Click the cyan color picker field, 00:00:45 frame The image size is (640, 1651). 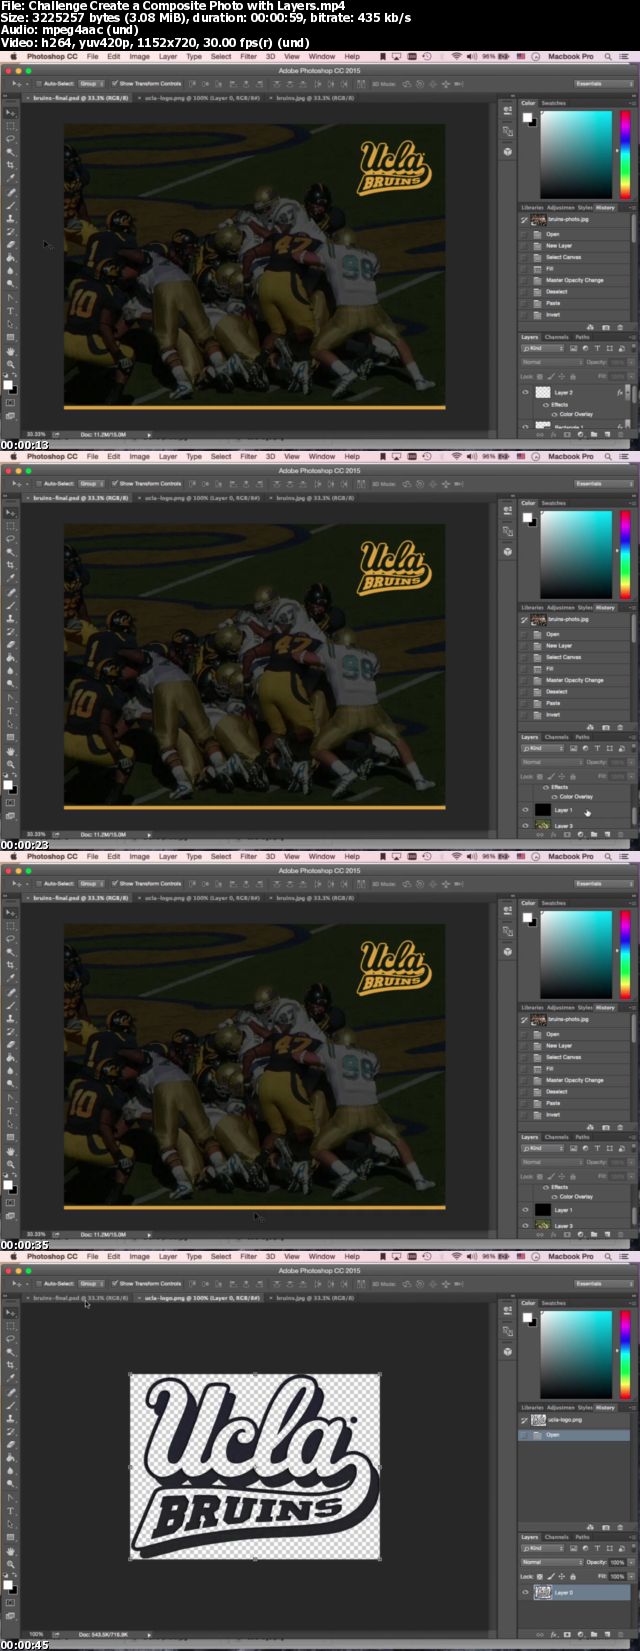(577, 1354)
